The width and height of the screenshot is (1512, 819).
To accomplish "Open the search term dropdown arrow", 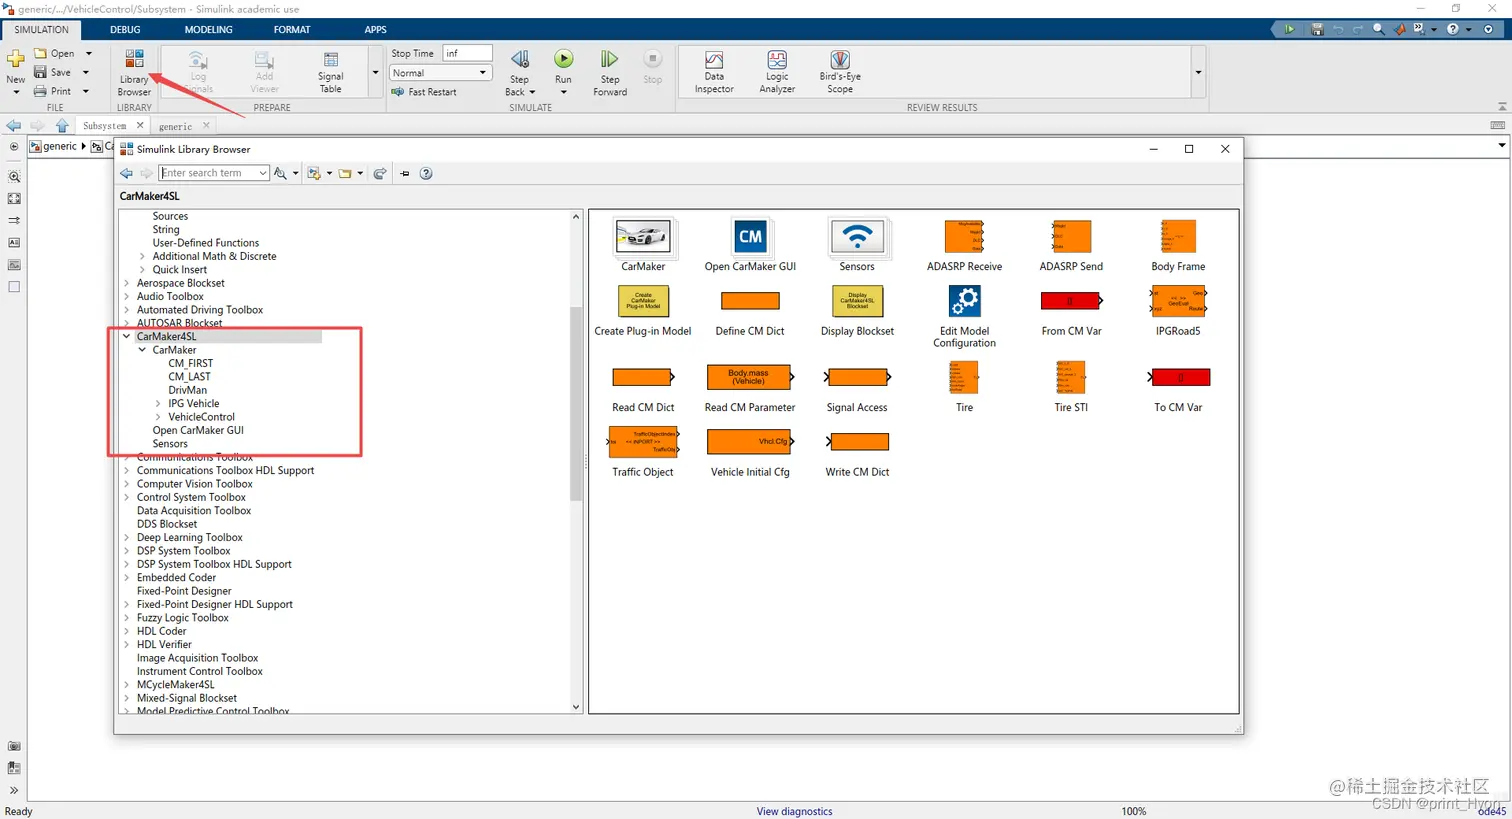I will 263,173.
